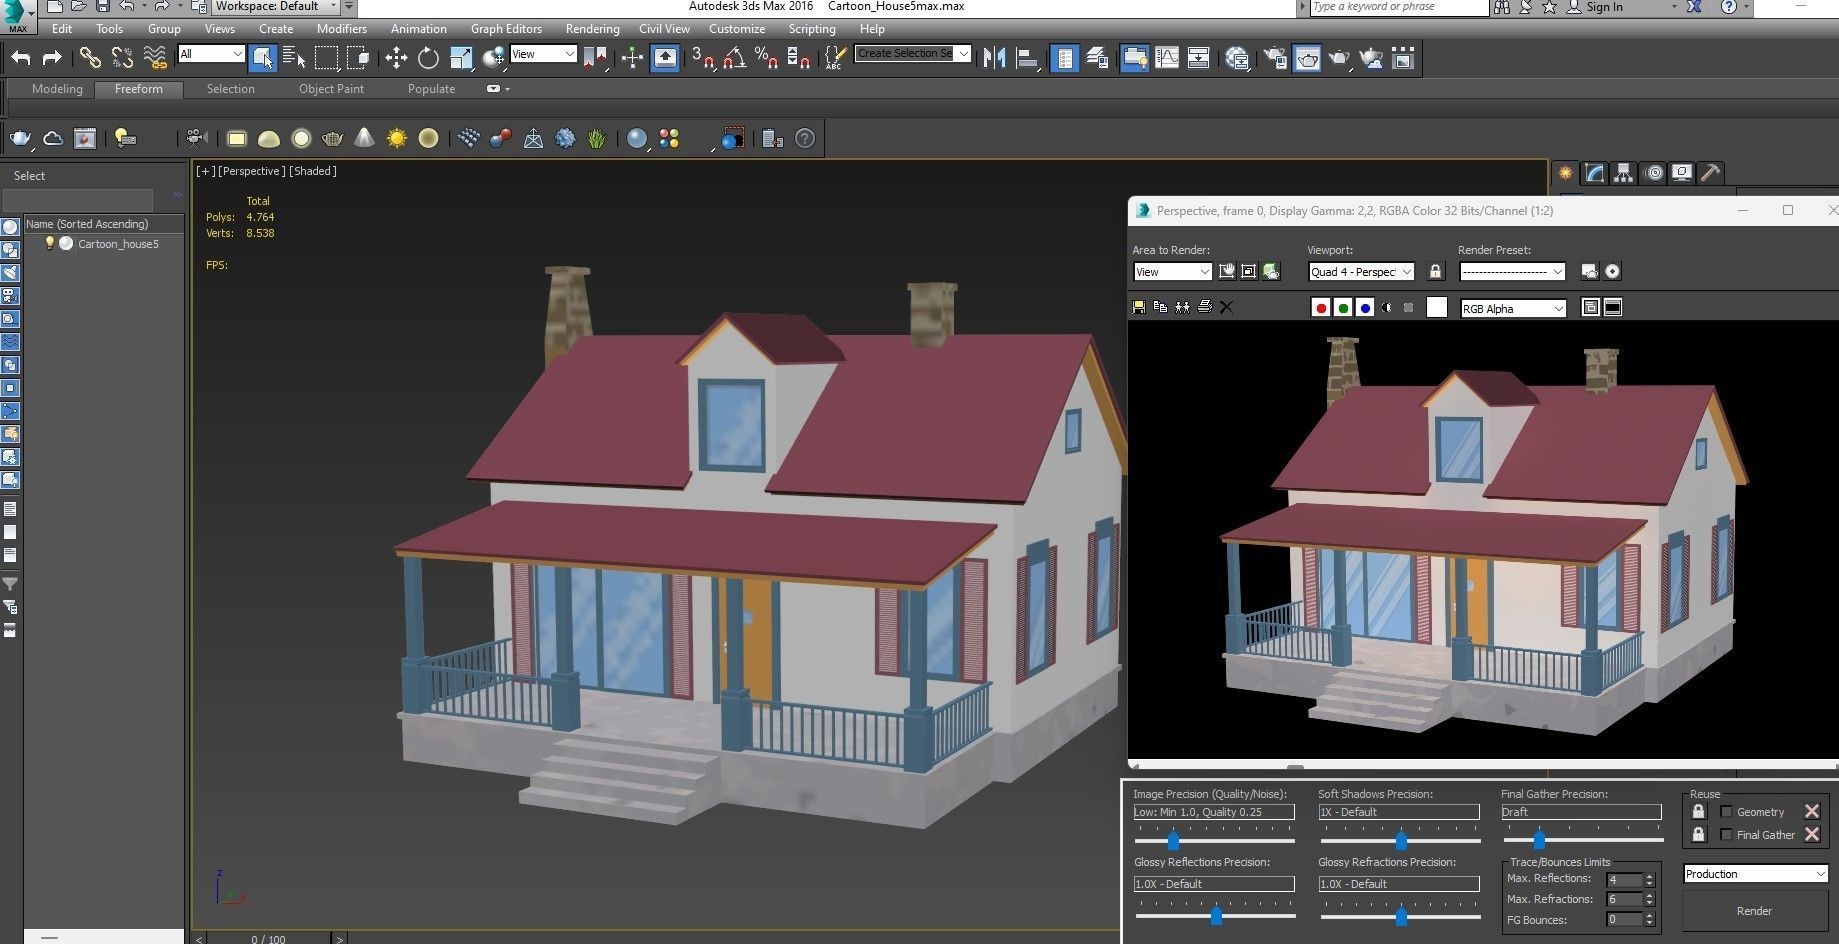Screen dimensions: 1839x944
Task: Click the Render button
Action: [x=1754, y=911]
